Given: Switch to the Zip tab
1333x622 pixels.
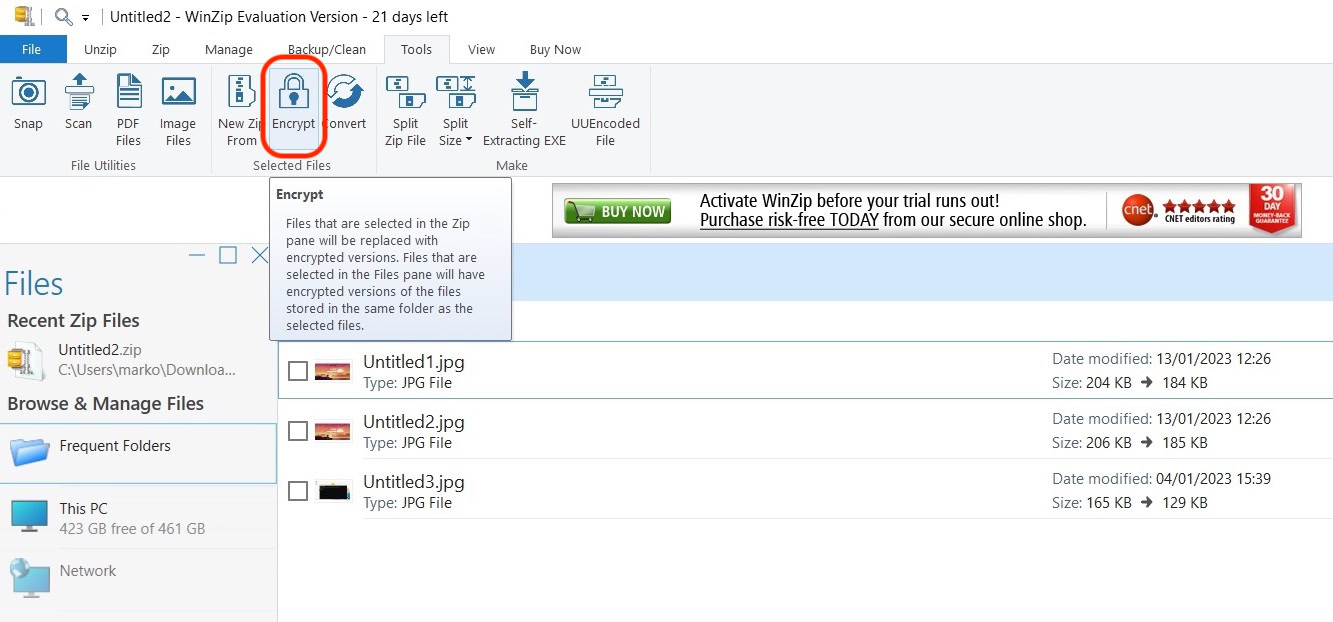Looking at the screenshot, I should pyautogui.click(x=160, y=49).
